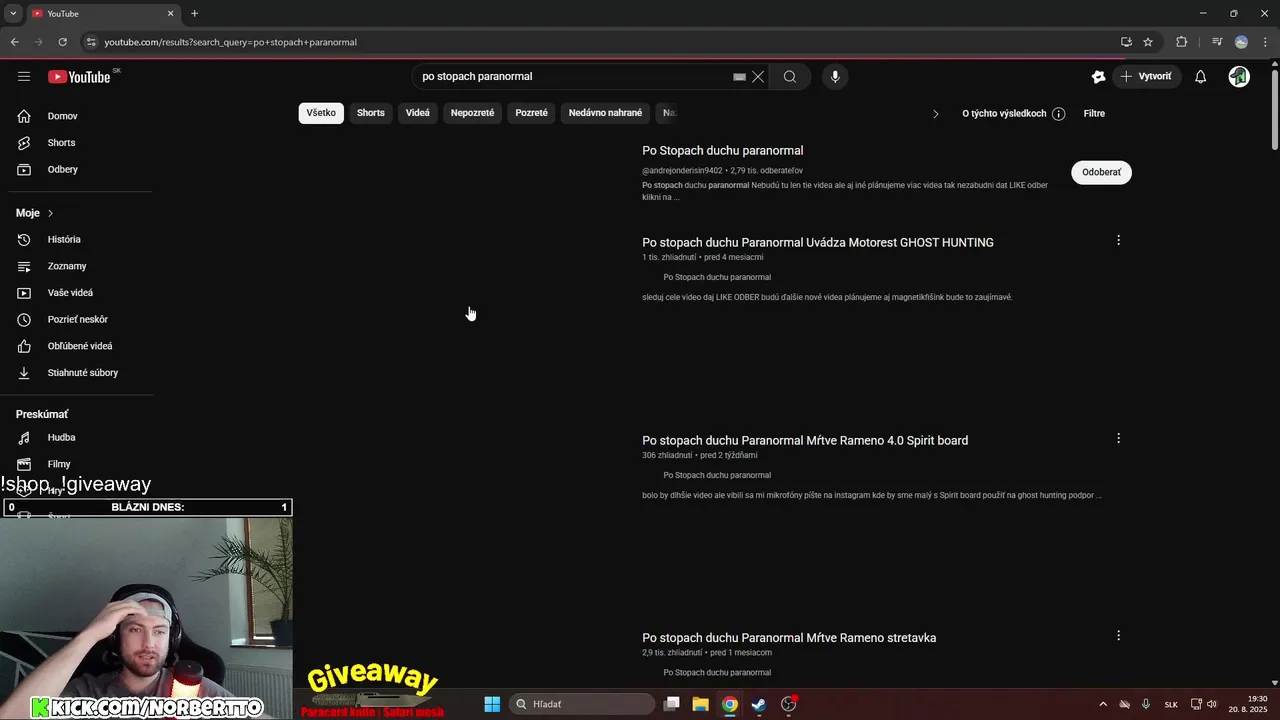Open the Chrome profile avatar
This screenshot has width=1280, height=720.
(1241, 42)
